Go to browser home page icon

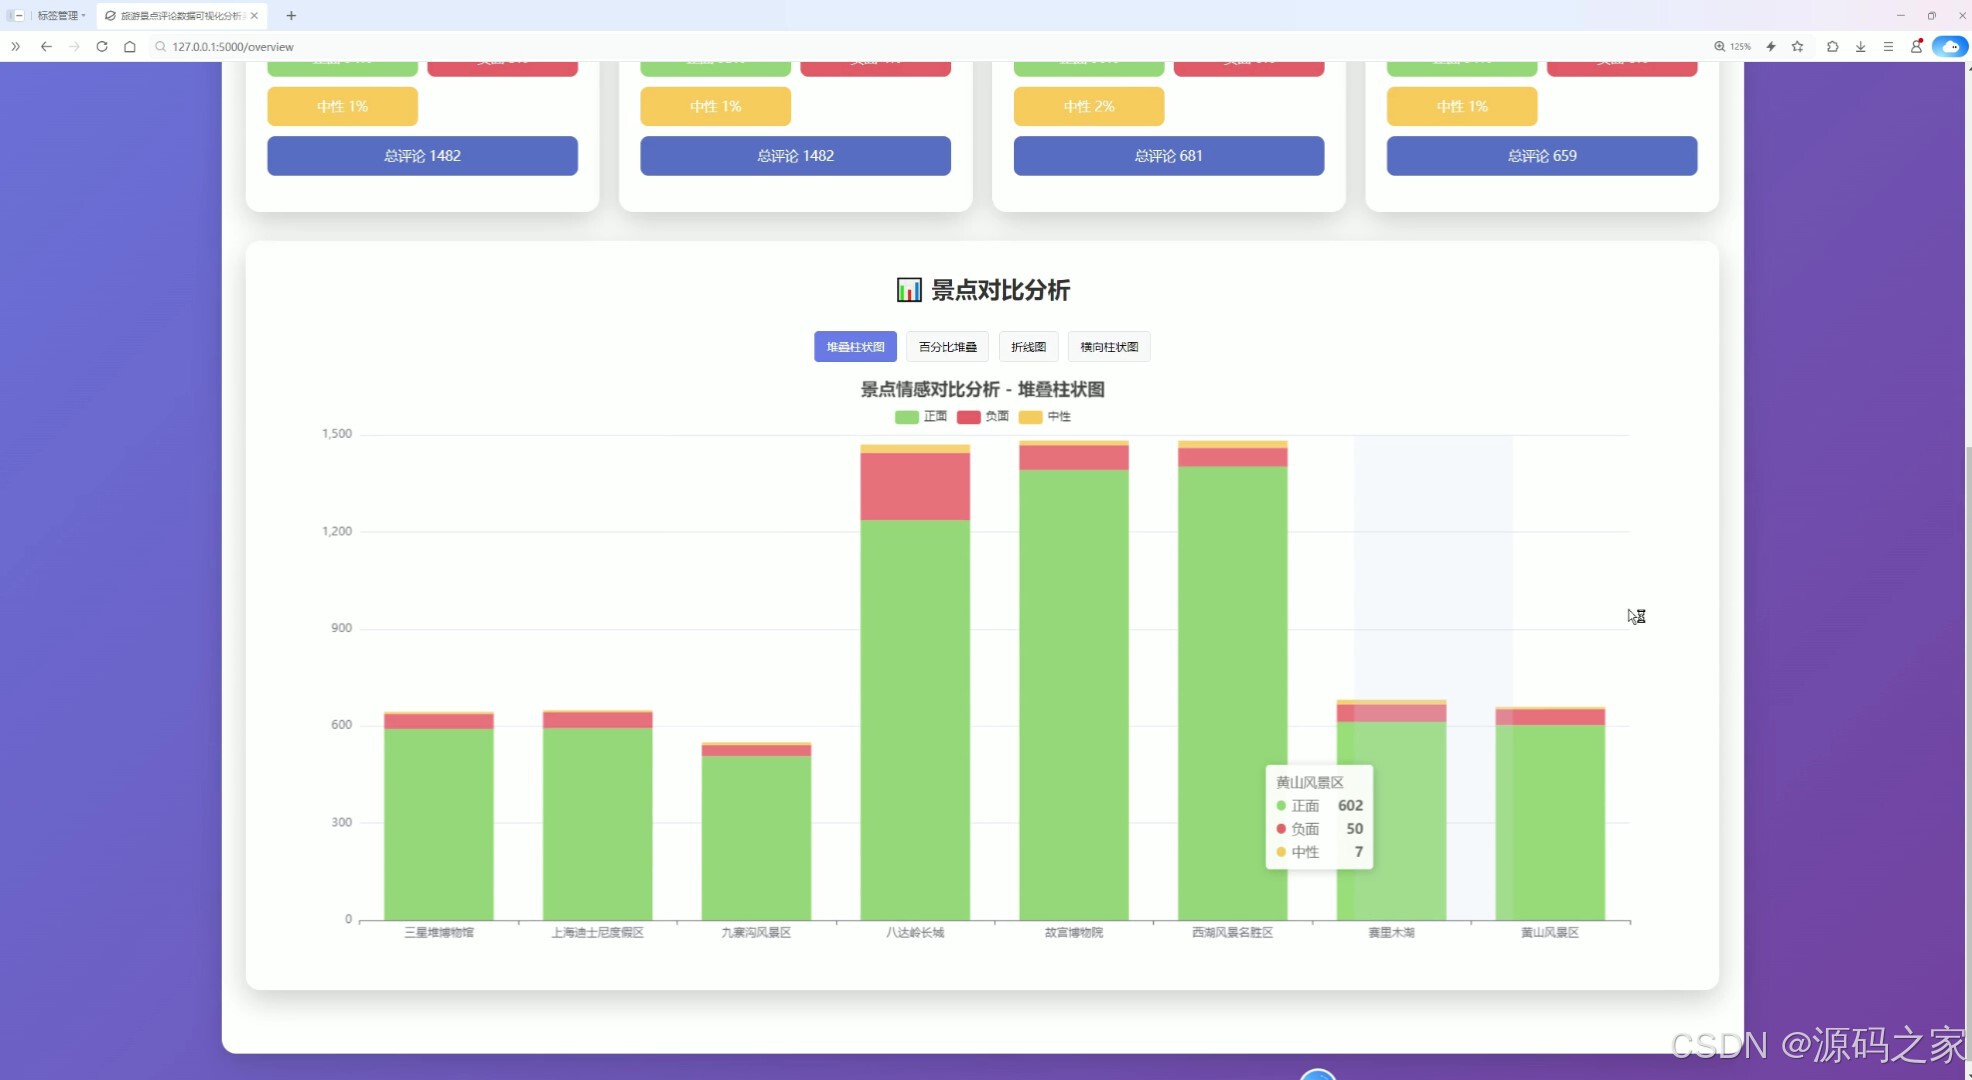(x=130, y=46)
